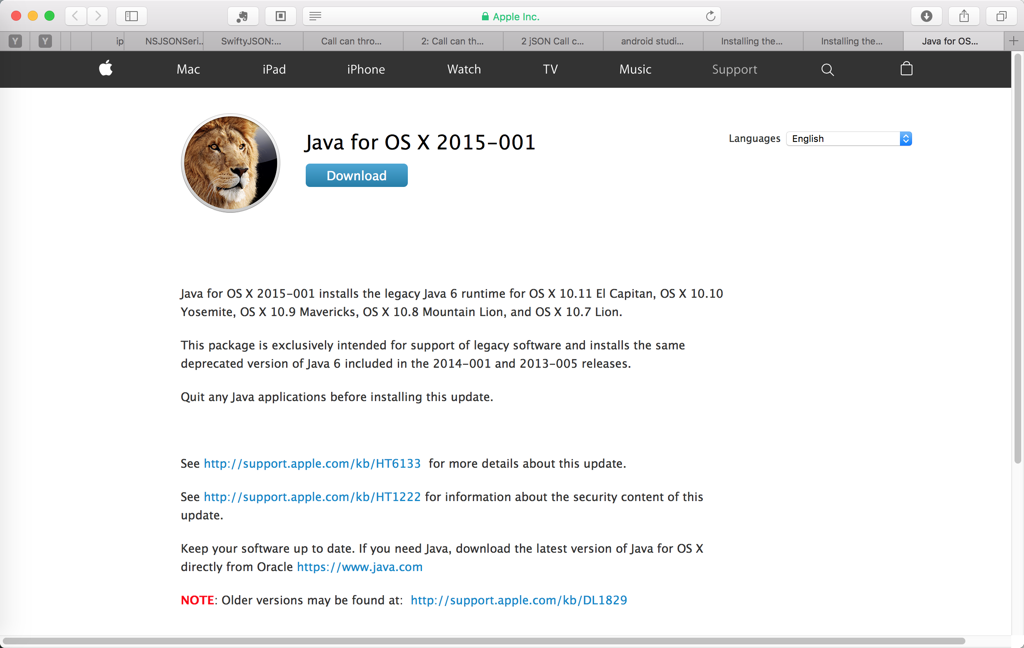Switch to the SwiftyJSON tab
1024x648 pixels.
click(x=250, y=41)
